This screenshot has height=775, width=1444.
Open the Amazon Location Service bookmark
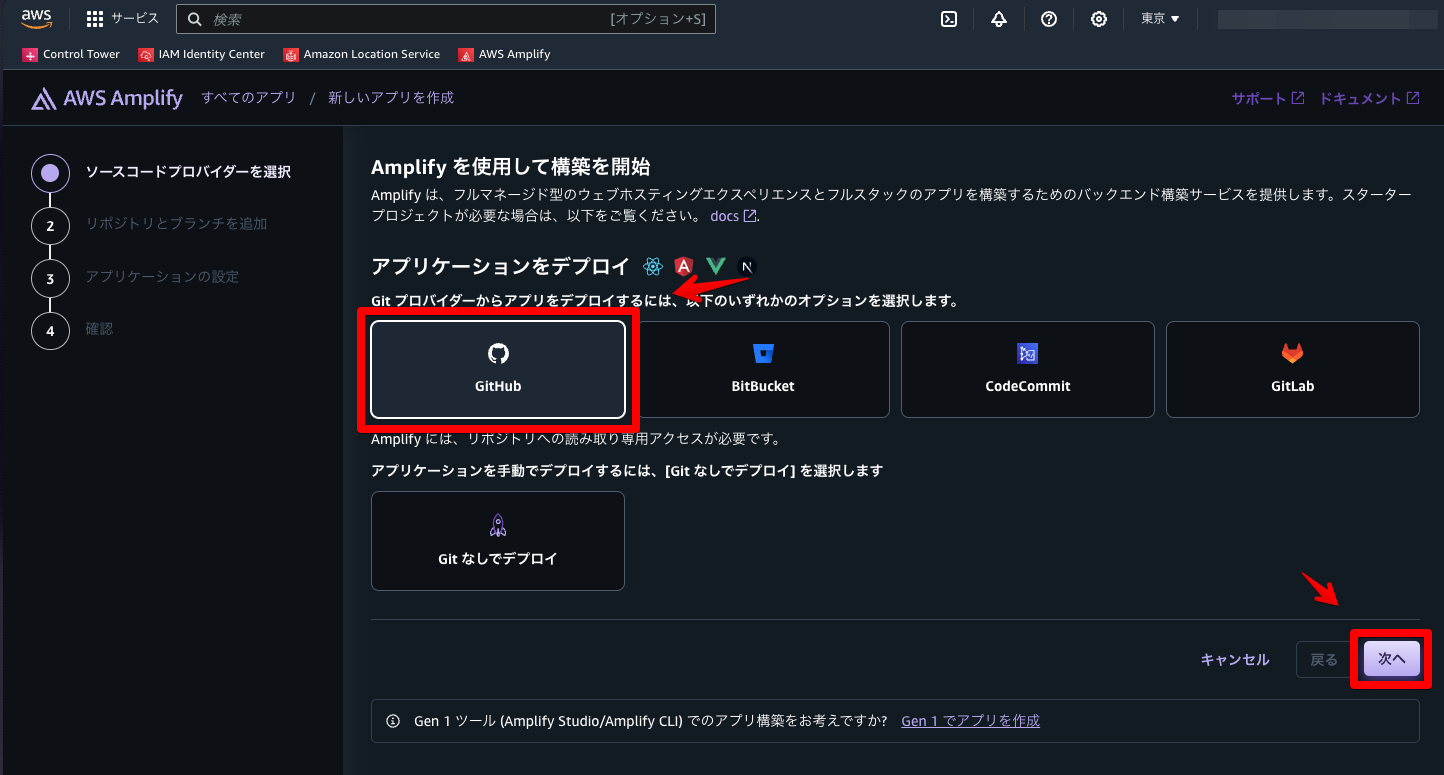362,55
